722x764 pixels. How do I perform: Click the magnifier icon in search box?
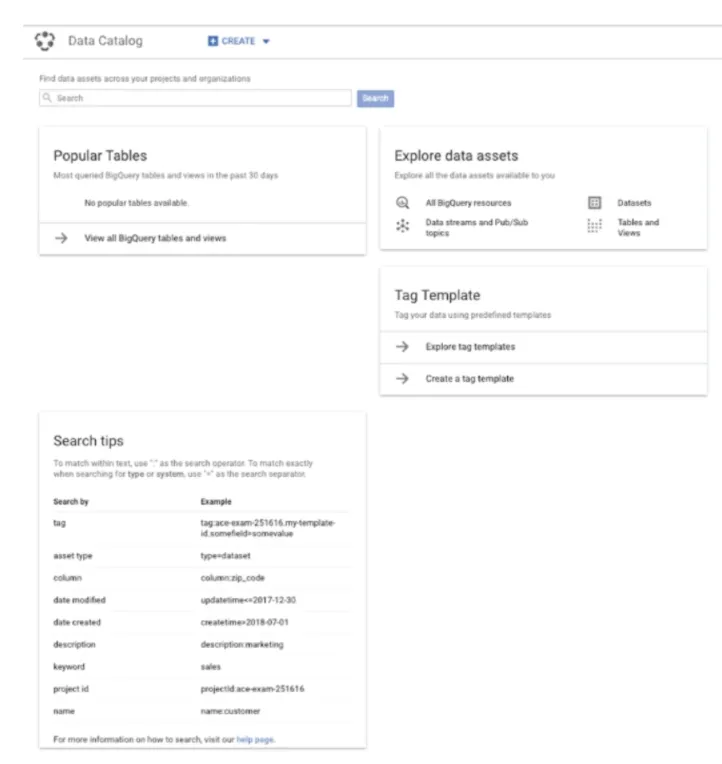(47, 98)
